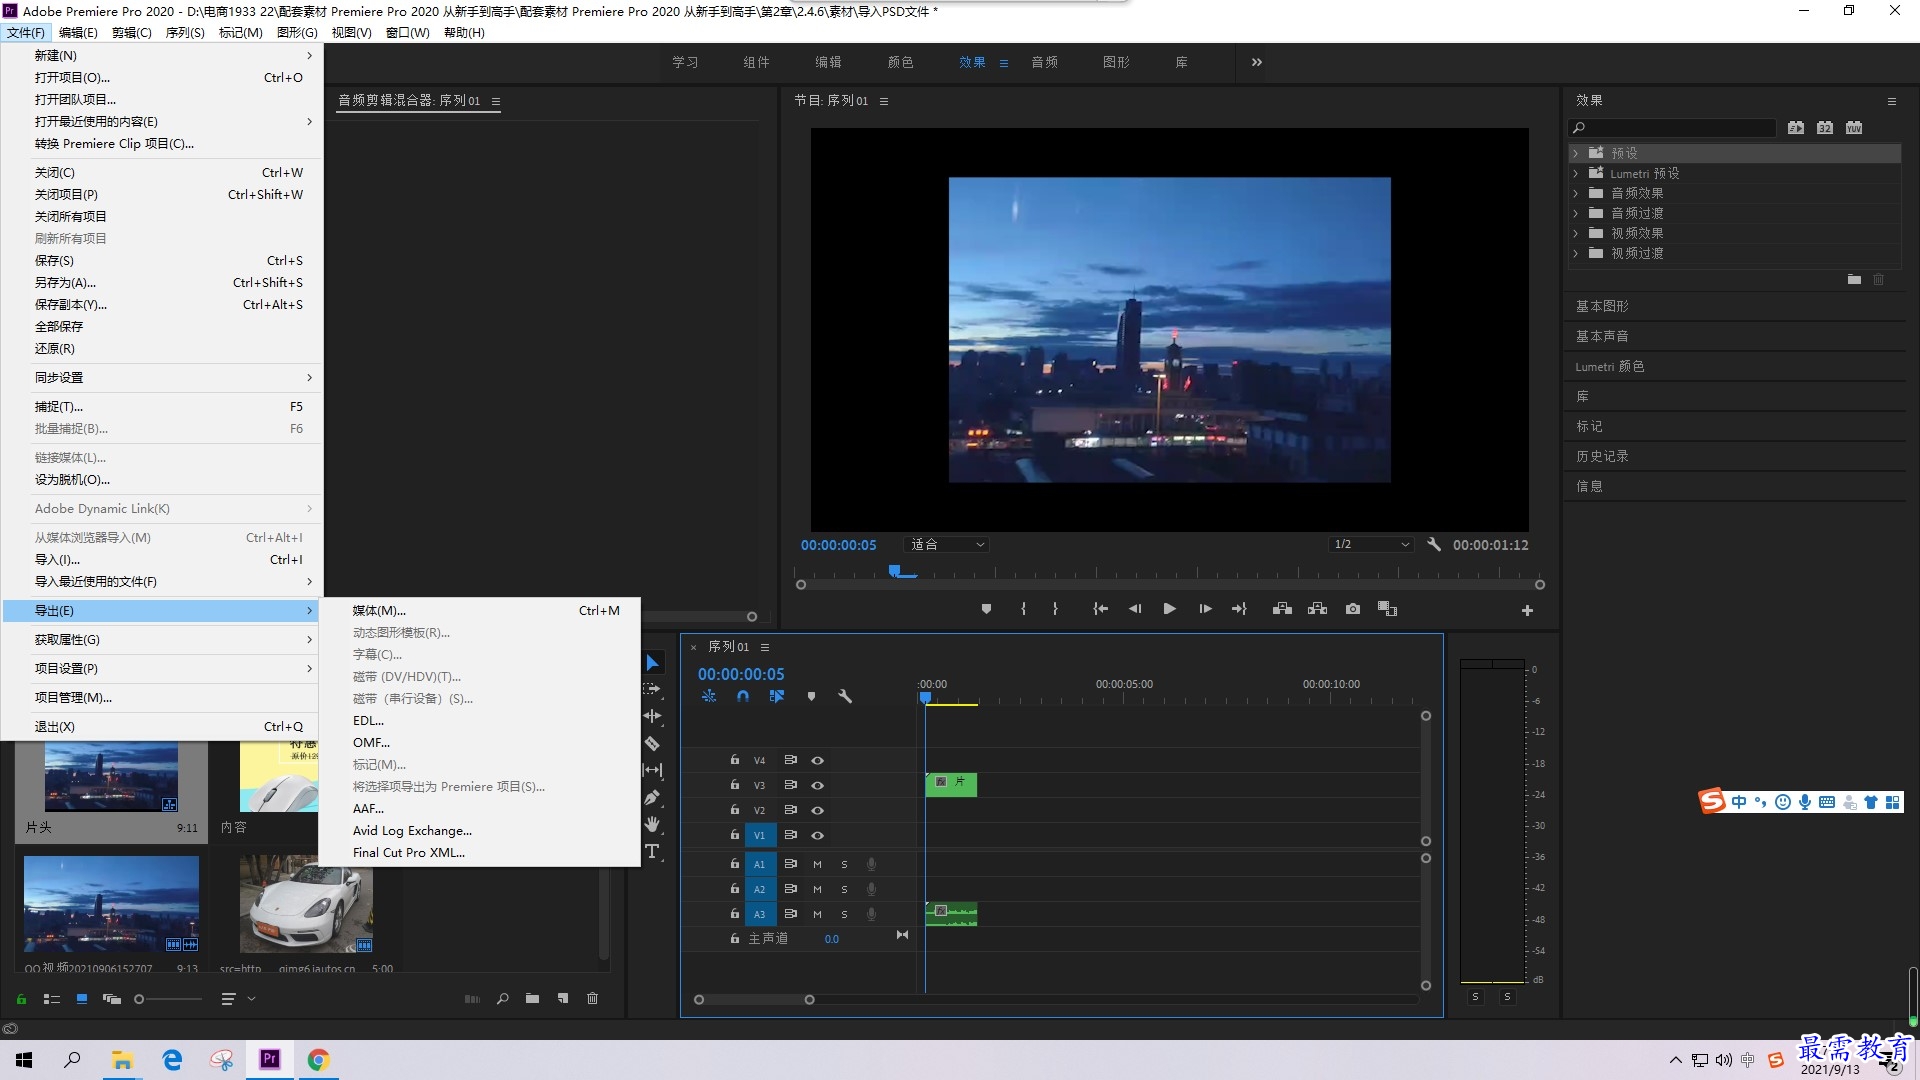Screen dimensions: 1920x1080
Task: Choose Final Cut Pro XML... export
Action: (479, 853)
